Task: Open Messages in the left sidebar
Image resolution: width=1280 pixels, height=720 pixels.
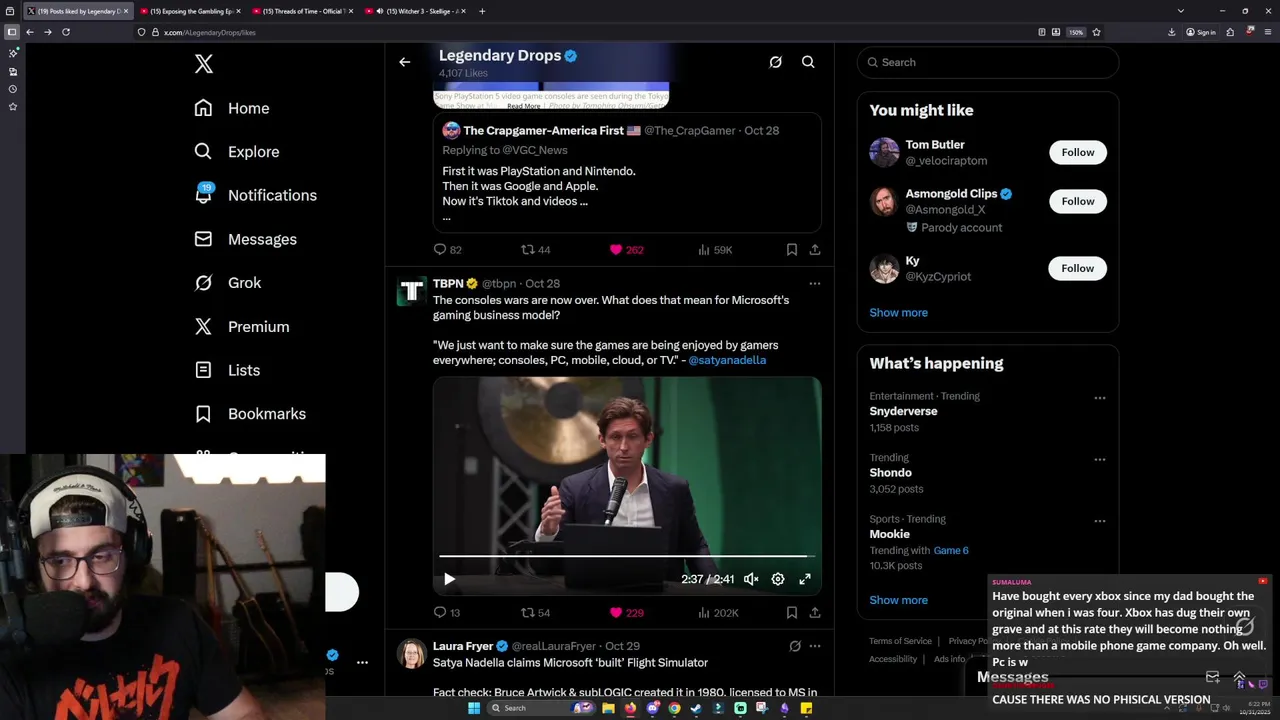Action: [x=246, y=239]
